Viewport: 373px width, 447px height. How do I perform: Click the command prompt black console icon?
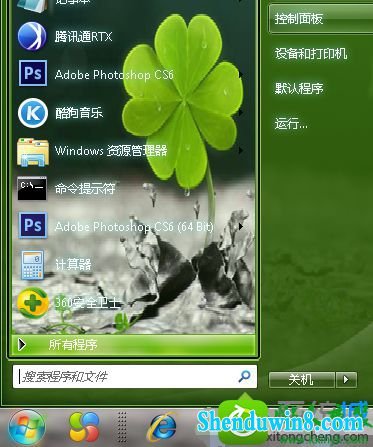pos(32,188)
